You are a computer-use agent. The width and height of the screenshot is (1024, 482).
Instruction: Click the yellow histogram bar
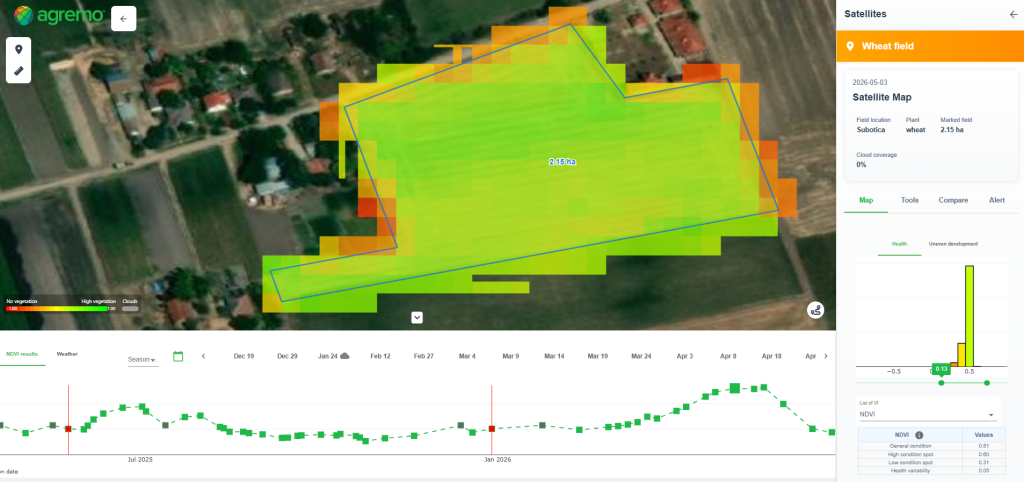coord(961,355)
